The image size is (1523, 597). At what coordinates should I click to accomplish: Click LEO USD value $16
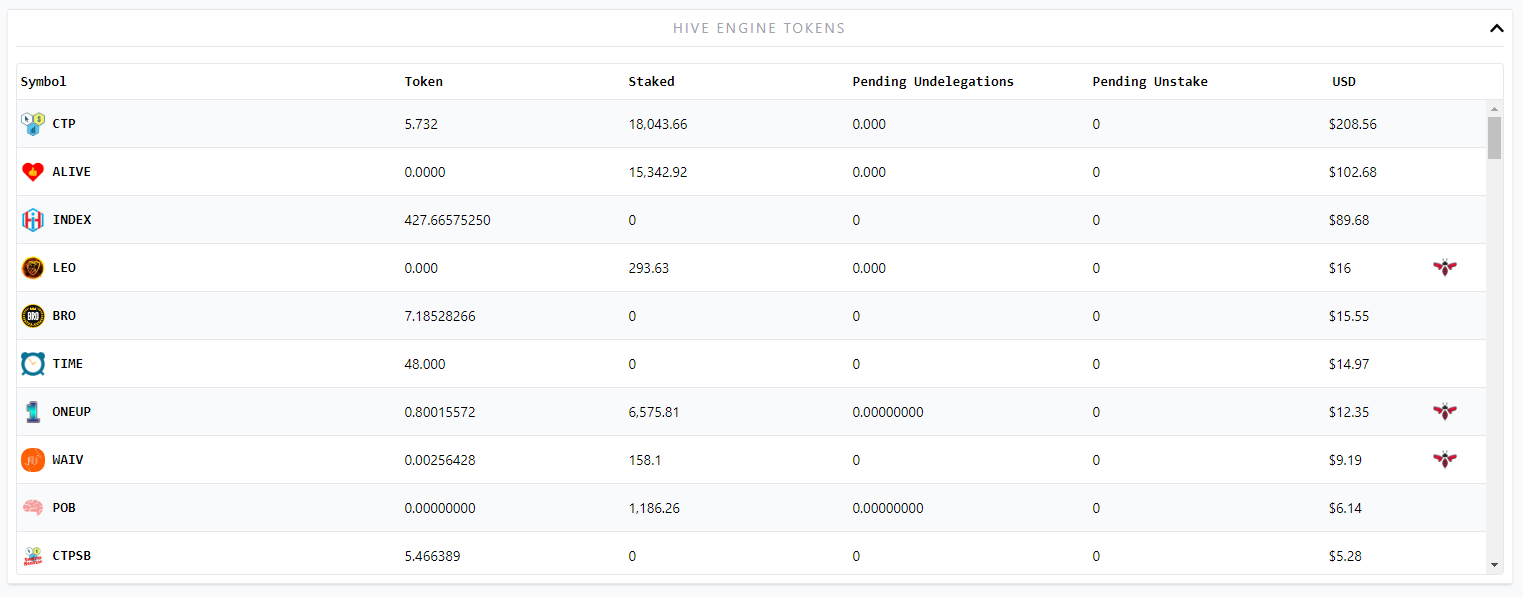tap(1340, 268)
